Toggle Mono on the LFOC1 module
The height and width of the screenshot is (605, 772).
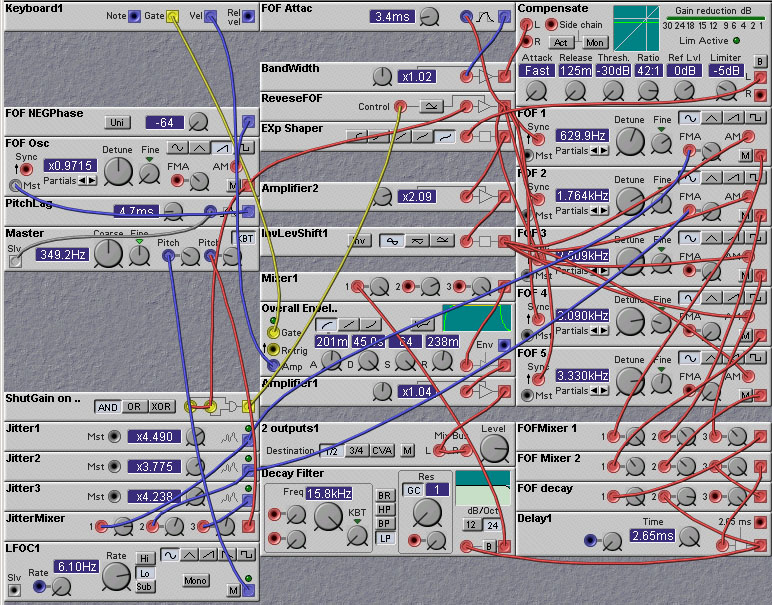(196, 580)
